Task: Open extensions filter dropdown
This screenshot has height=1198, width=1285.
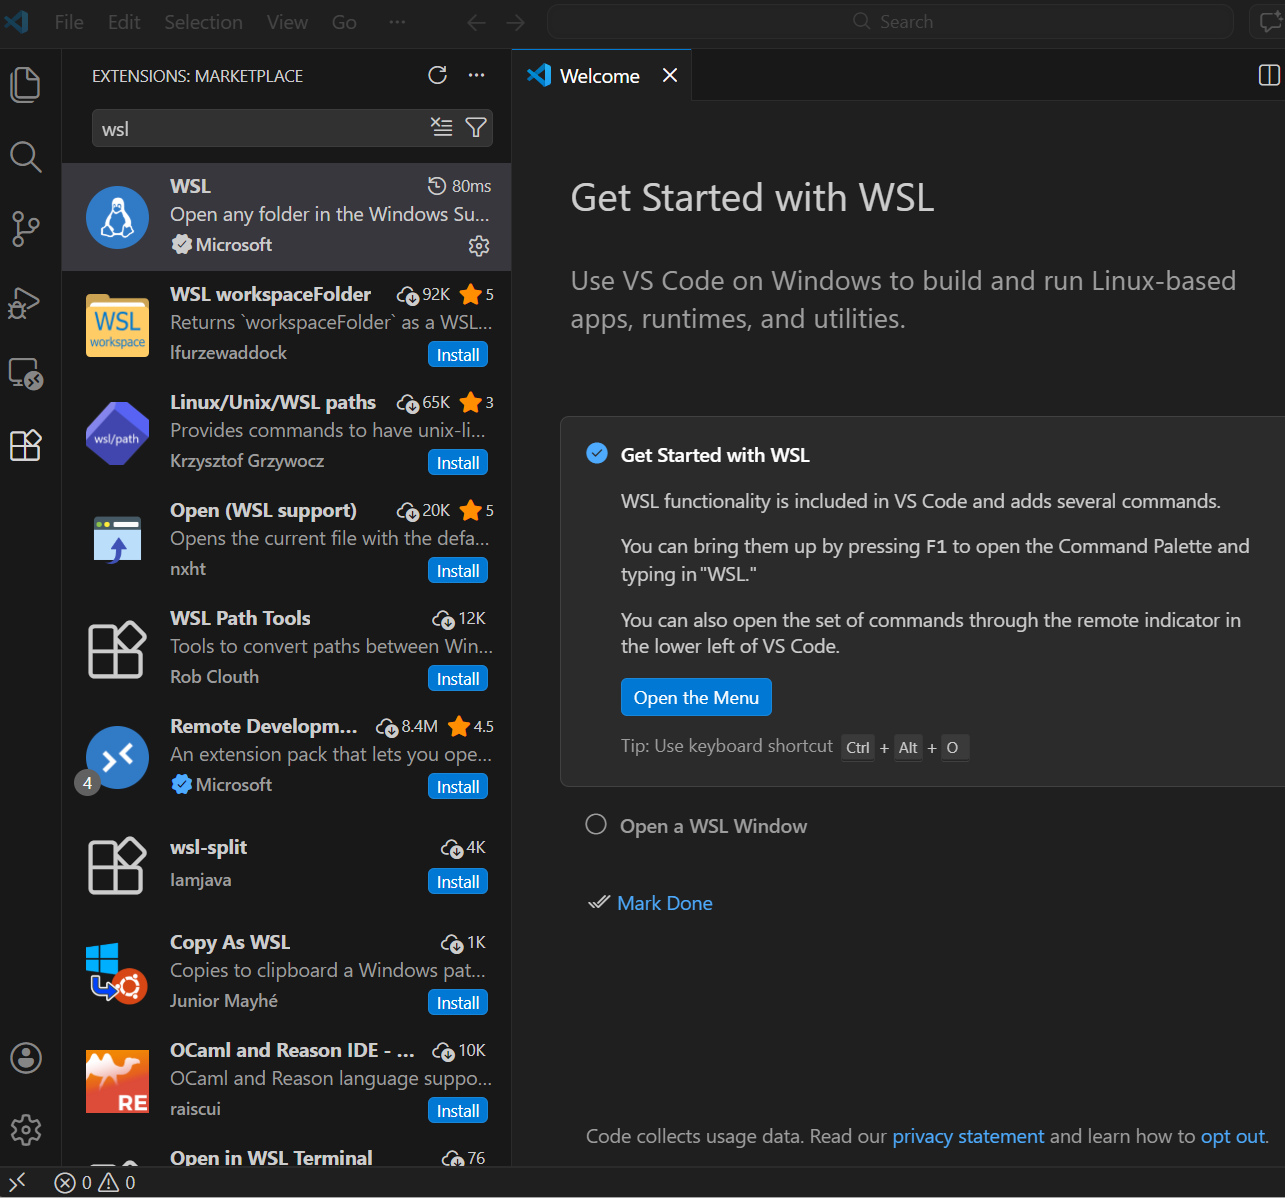Action: click(x=476, y=128)
